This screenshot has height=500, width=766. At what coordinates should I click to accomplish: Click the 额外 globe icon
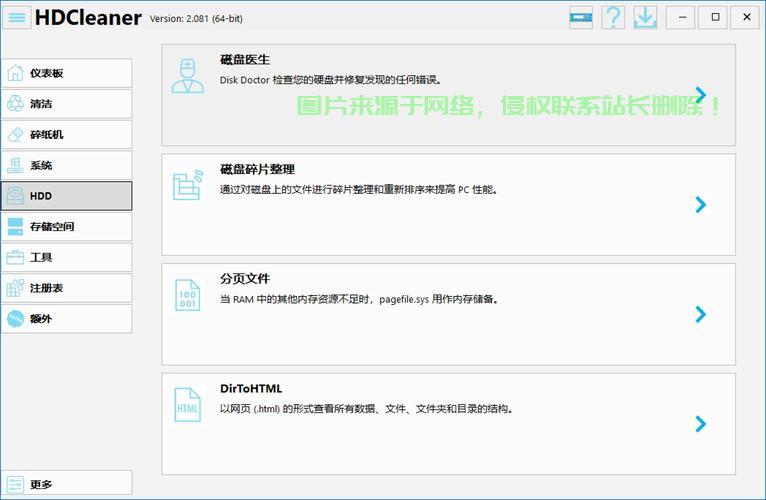[x=15, y=319]
